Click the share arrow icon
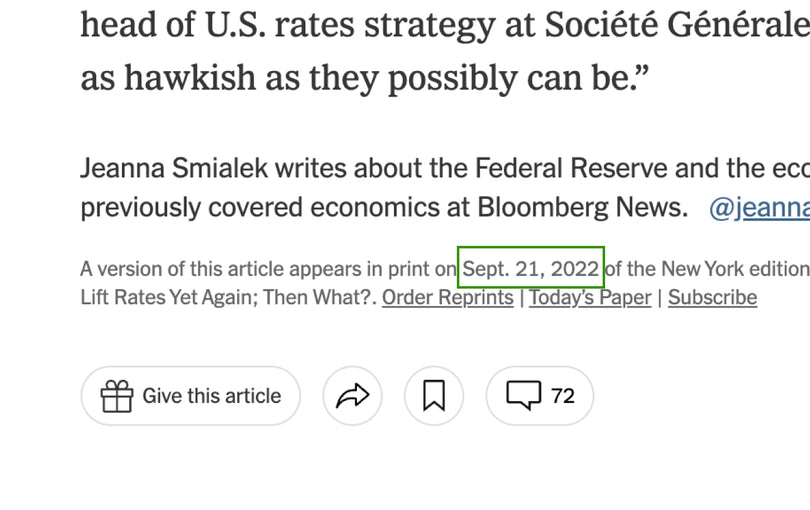 tap(352, 396)
